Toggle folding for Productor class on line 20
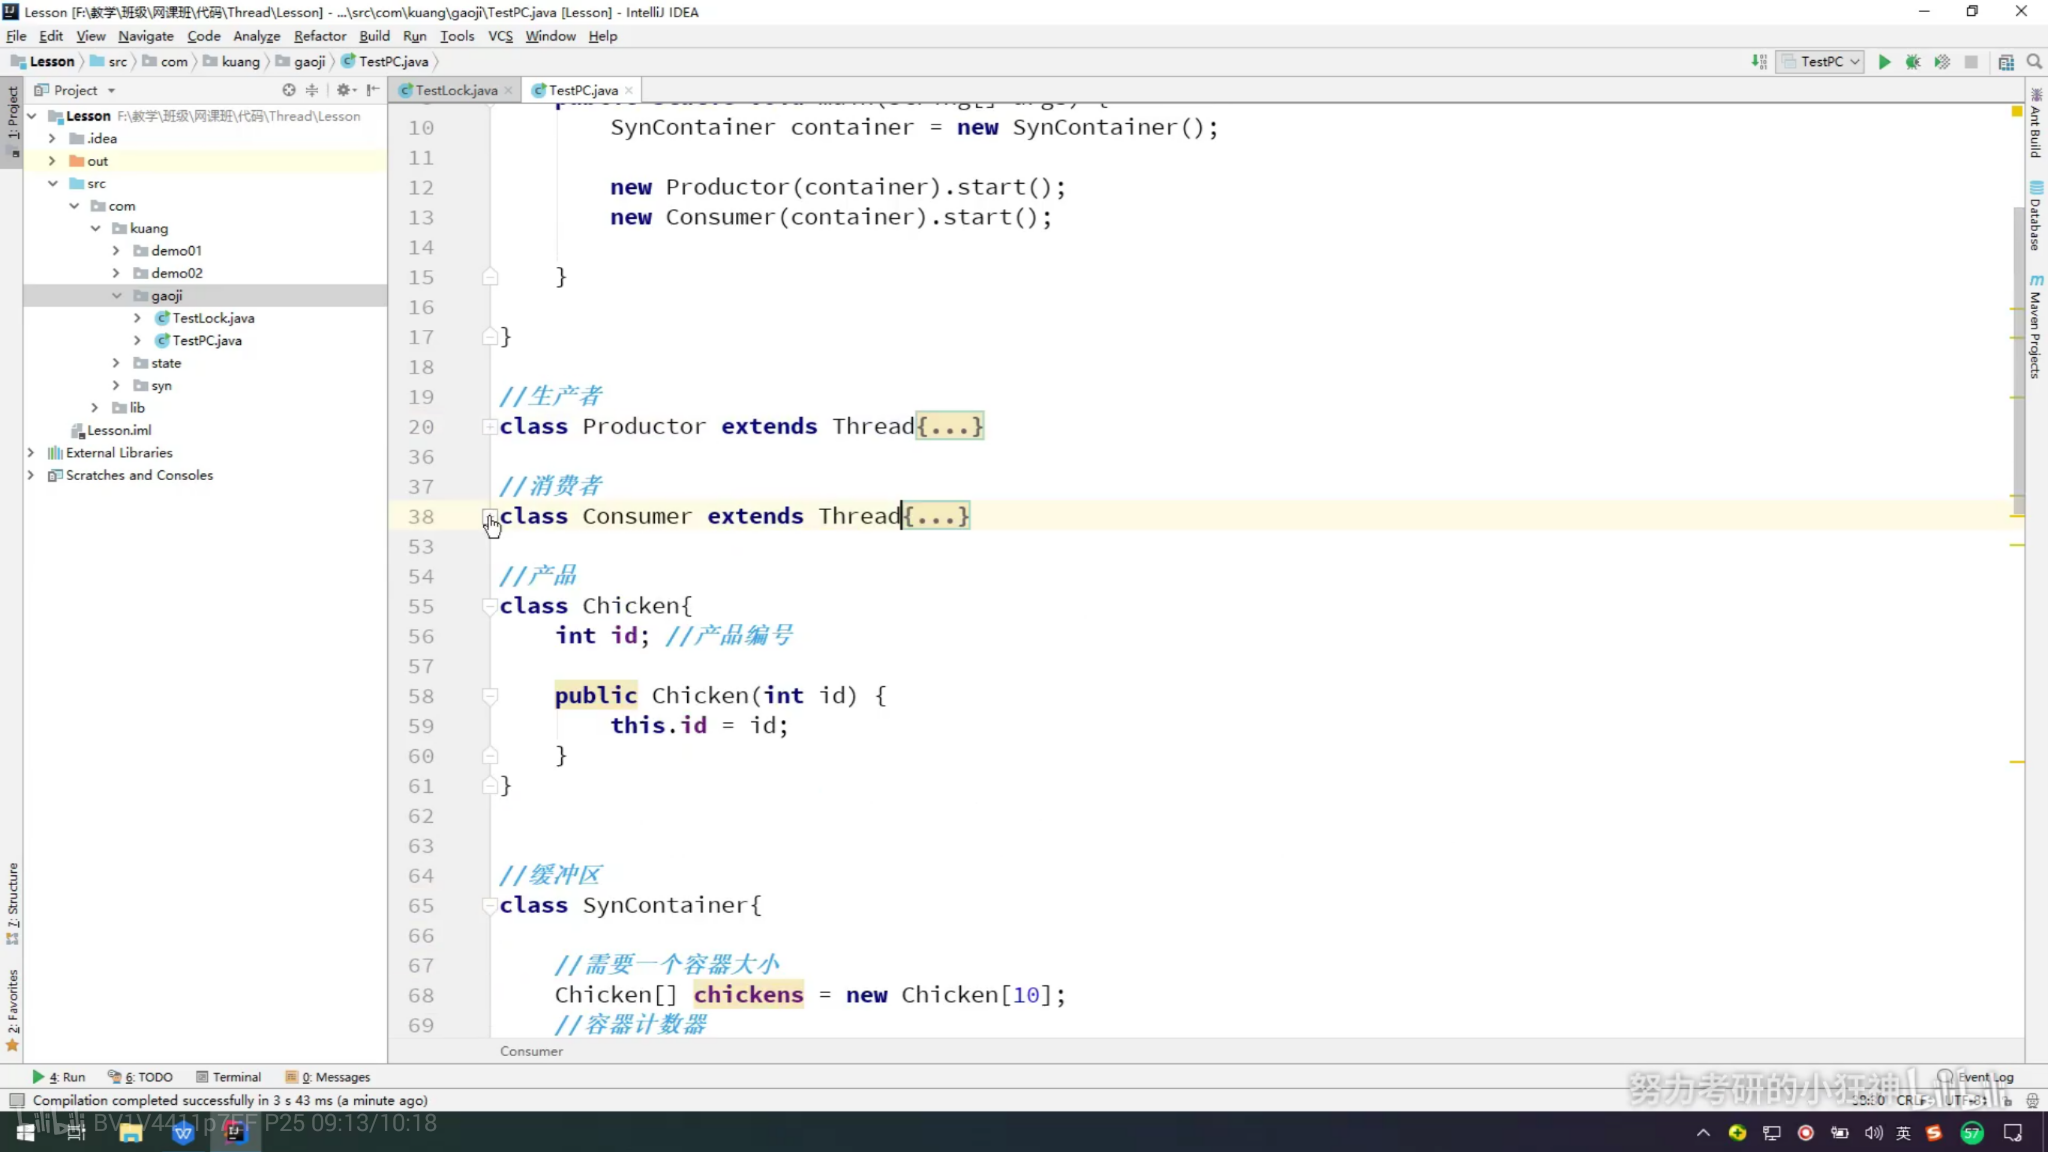 490,427
